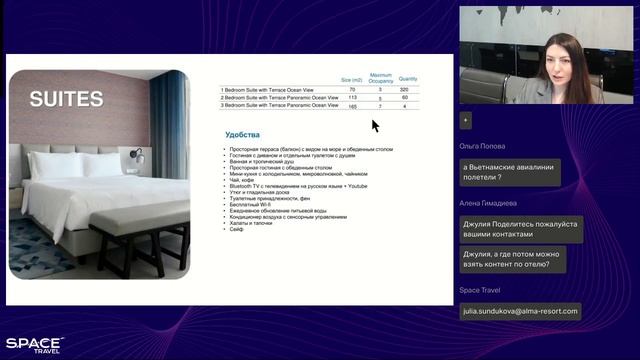The height and width of the screenshot is (360, 640).
Task: Click bullet 'Сейф'
Action: click(236, 229)
